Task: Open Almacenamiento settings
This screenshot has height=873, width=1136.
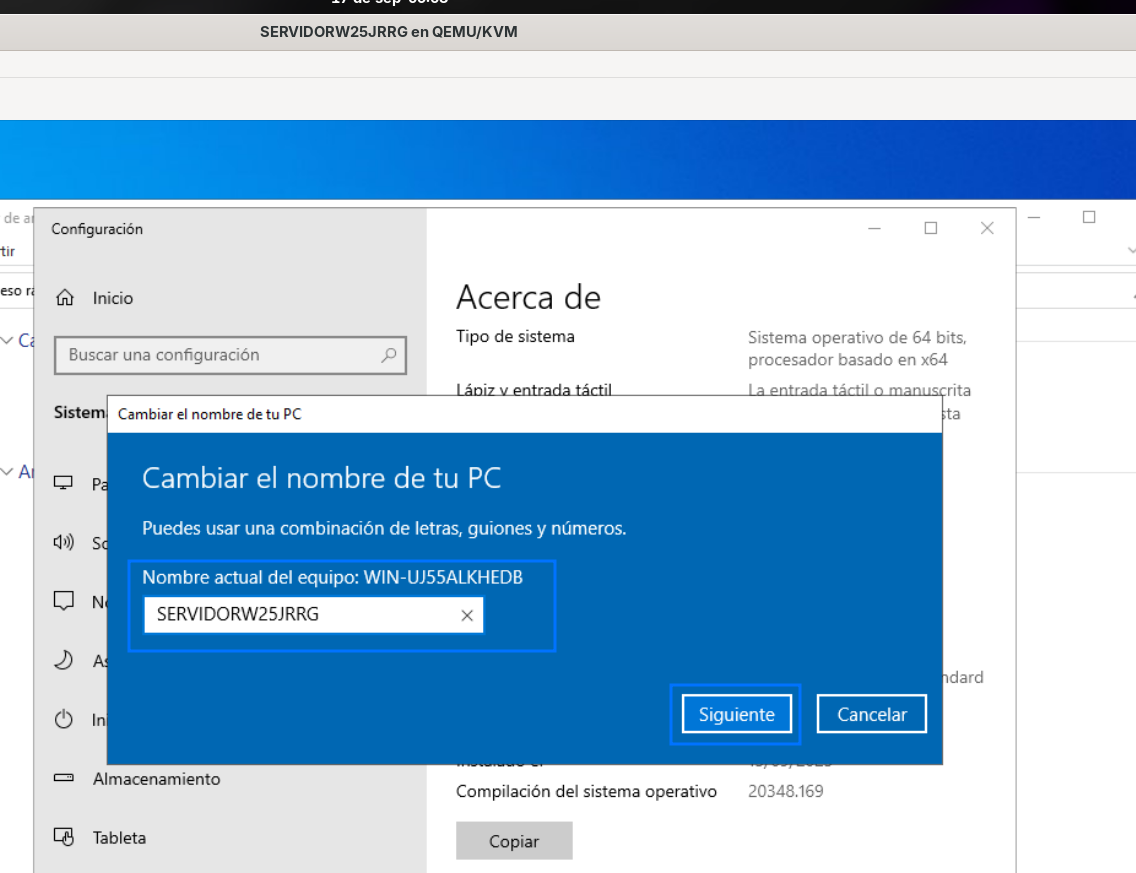Action: (156, 779)
